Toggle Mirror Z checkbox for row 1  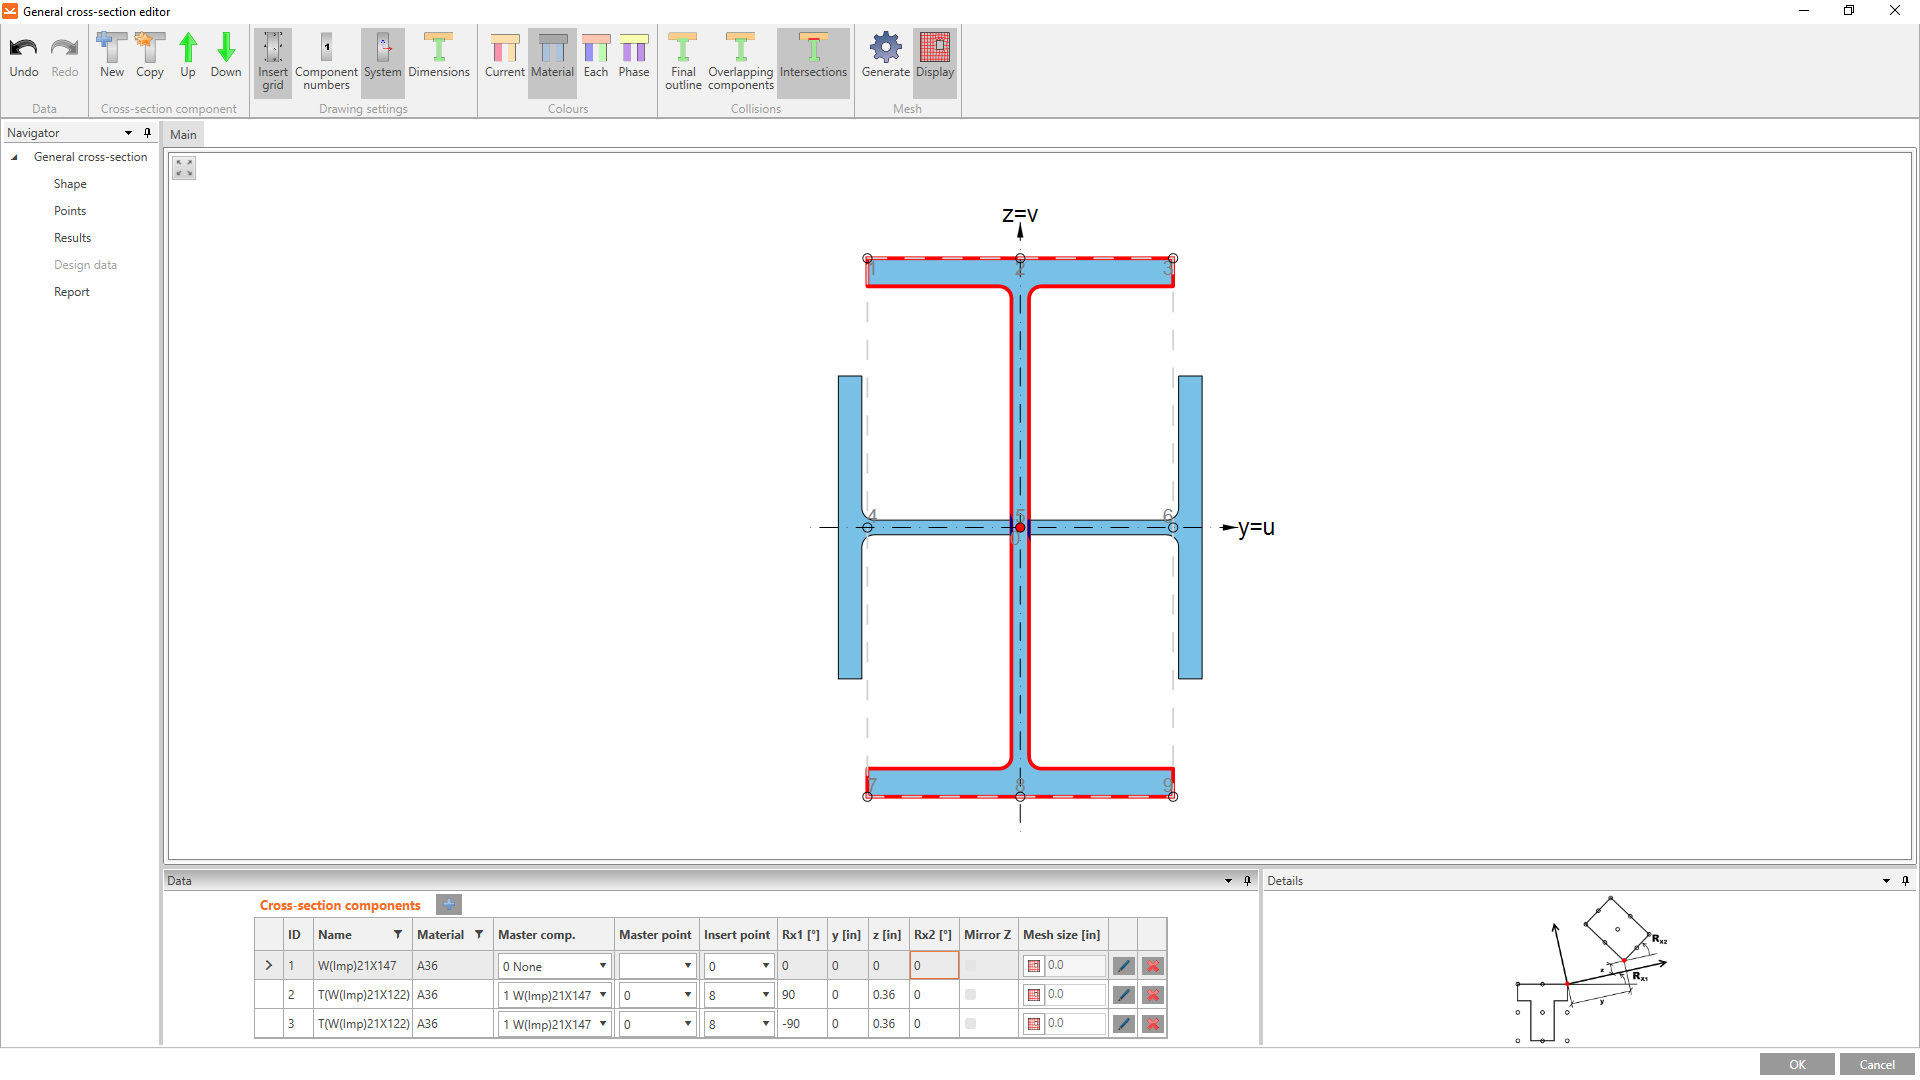[970, 966]
